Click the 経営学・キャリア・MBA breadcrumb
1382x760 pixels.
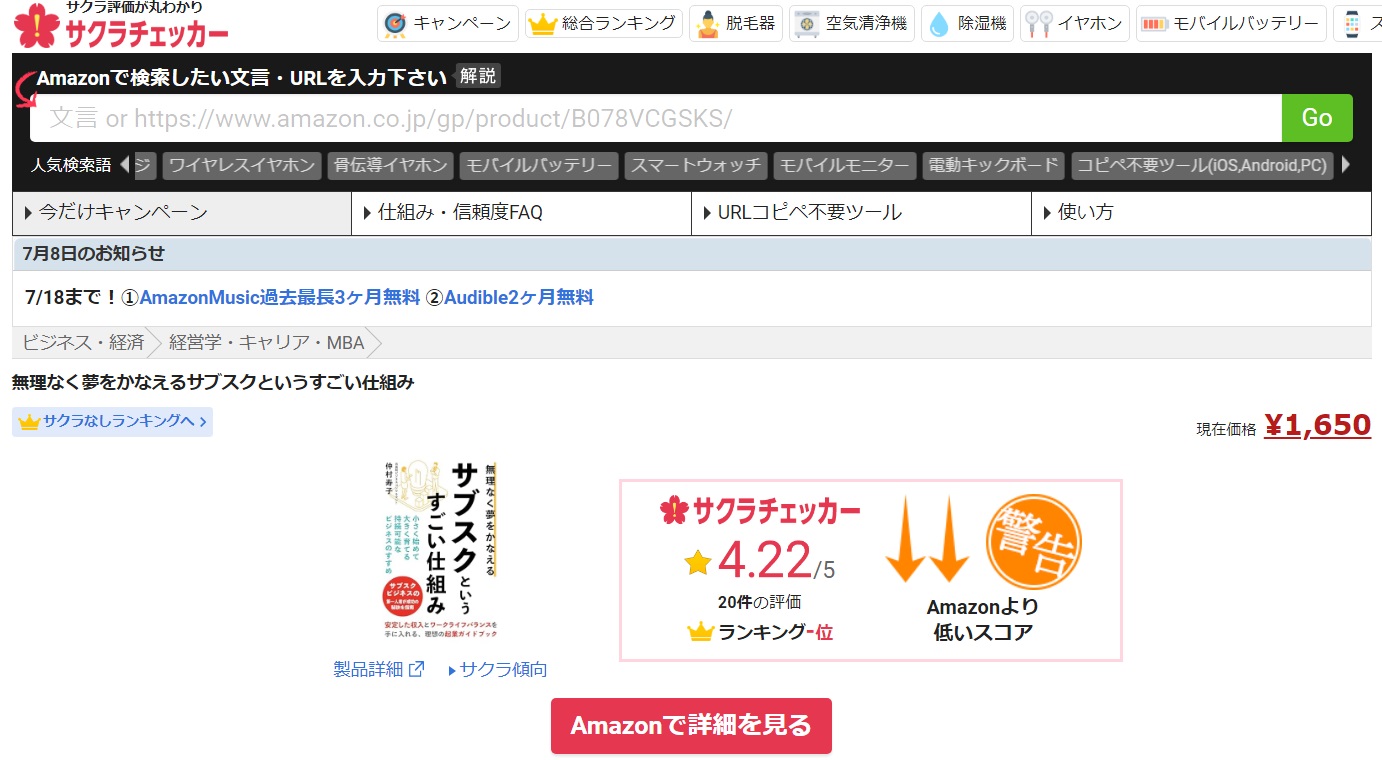(x=267, y=343)
